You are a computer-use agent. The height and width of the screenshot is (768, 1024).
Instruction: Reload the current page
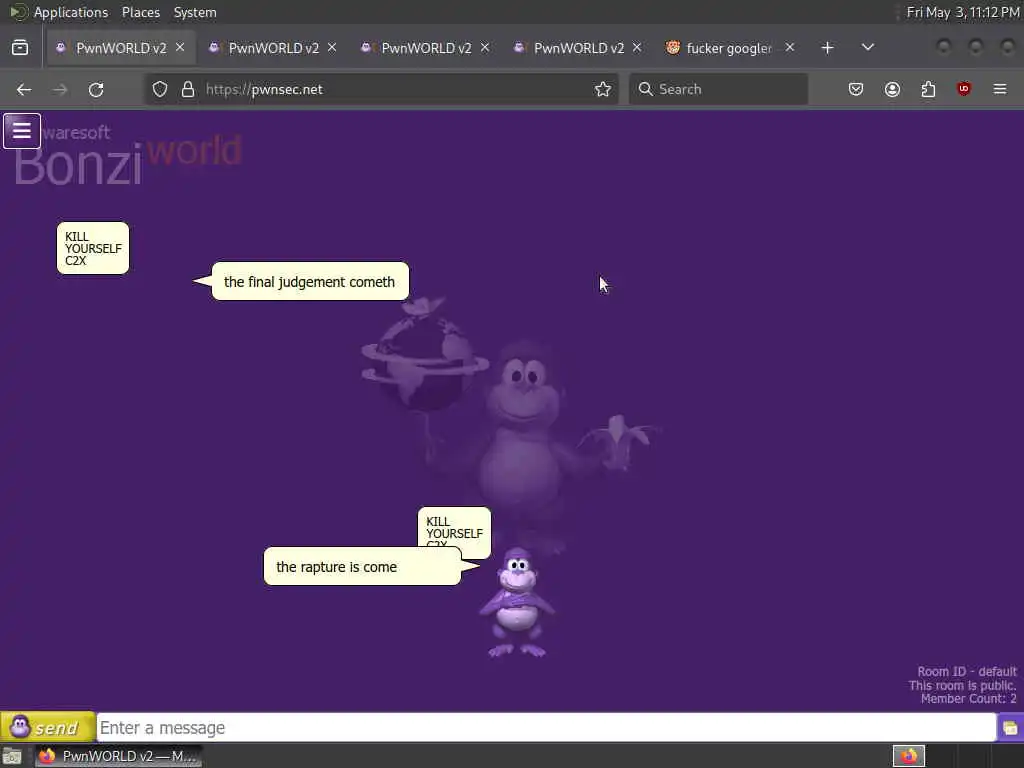[96, 89]
